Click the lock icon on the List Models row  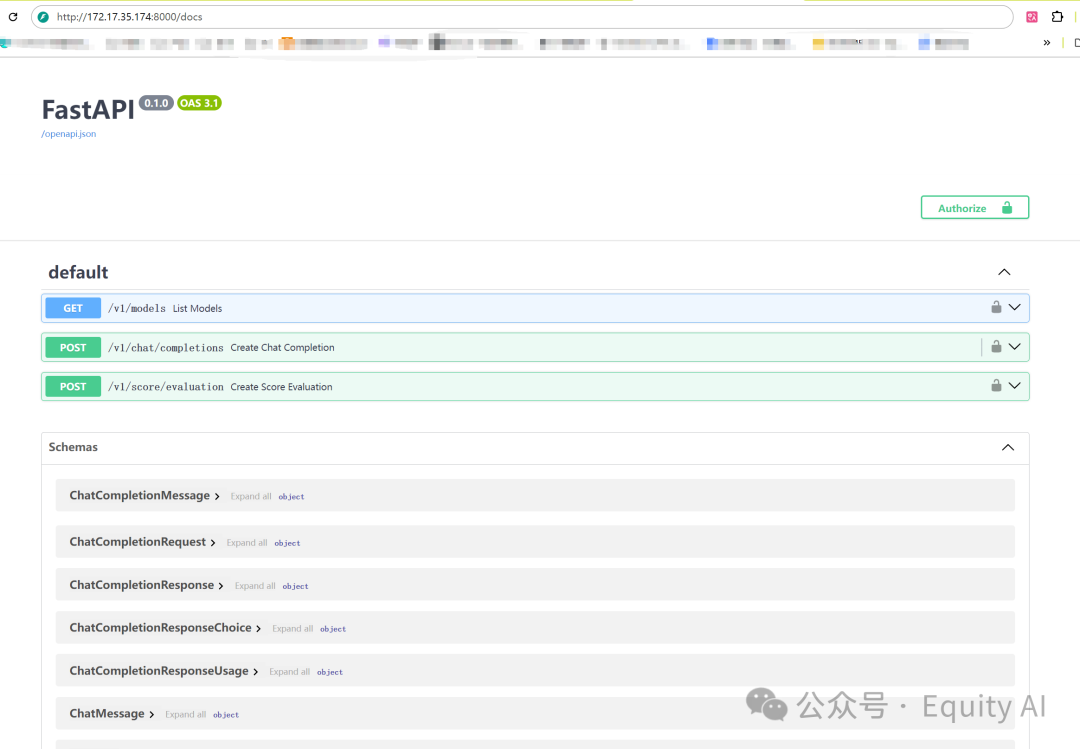tap(996, 307)
